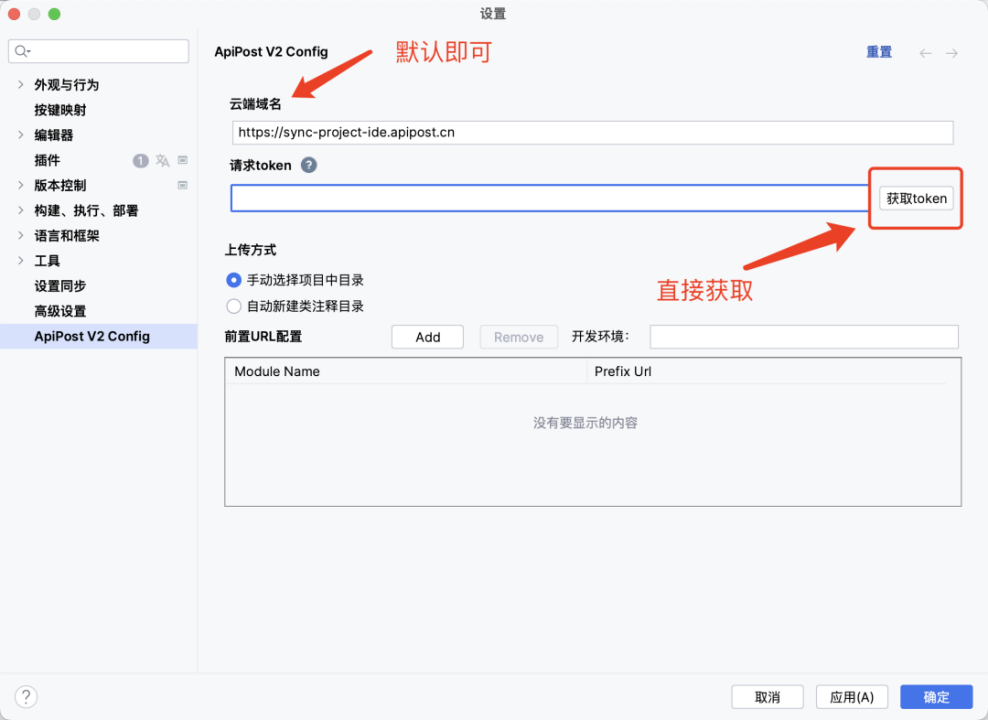Close the settings window with red button

(14, 14)
